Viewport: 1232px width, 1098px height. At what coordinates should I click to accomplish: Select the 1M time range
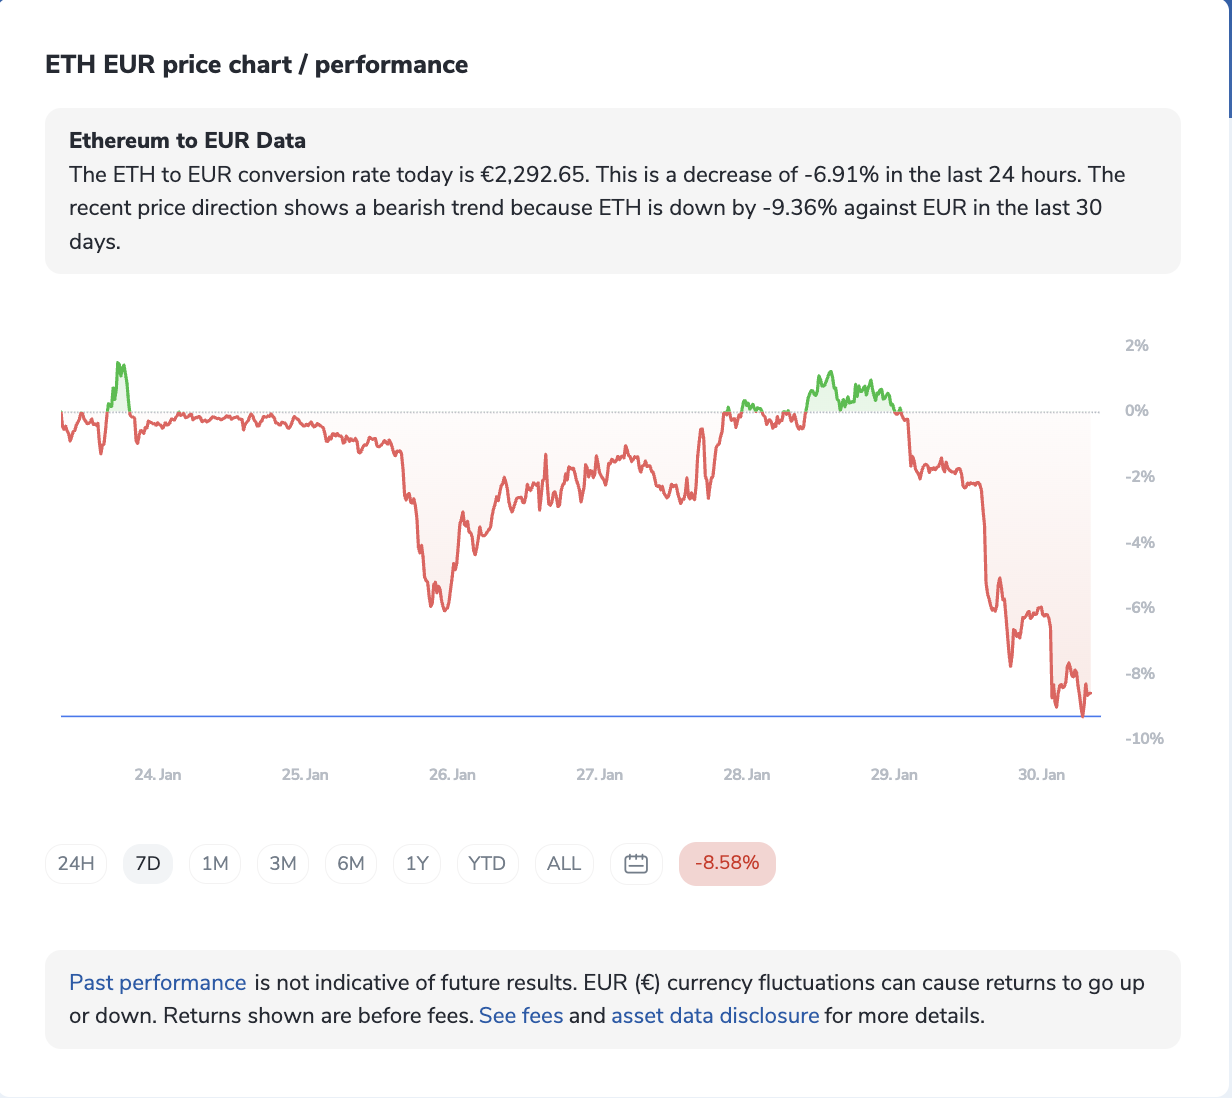click(215, 864)
